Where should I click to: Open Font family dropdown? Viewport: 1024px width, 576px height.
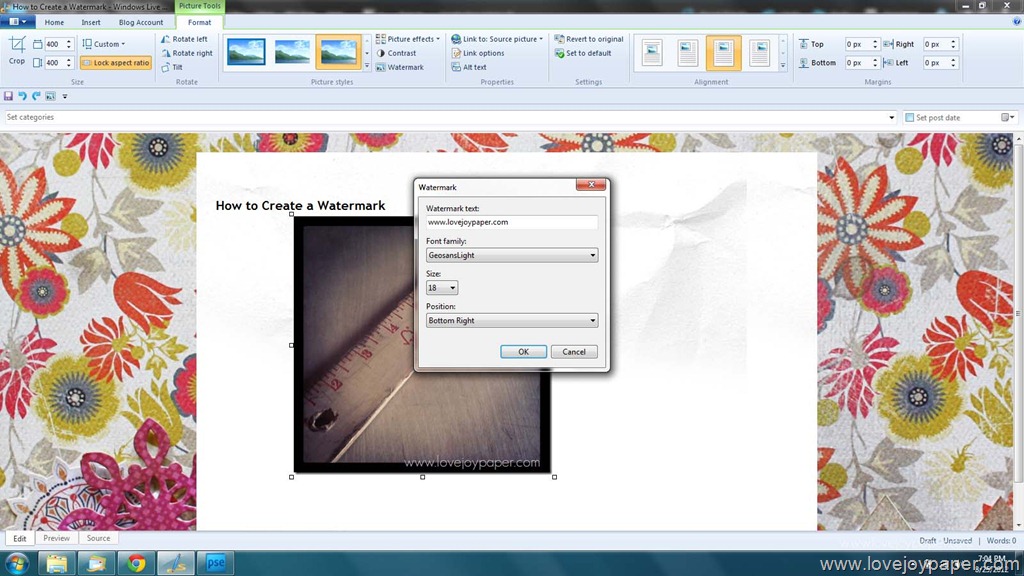click(x=511, y=255)
